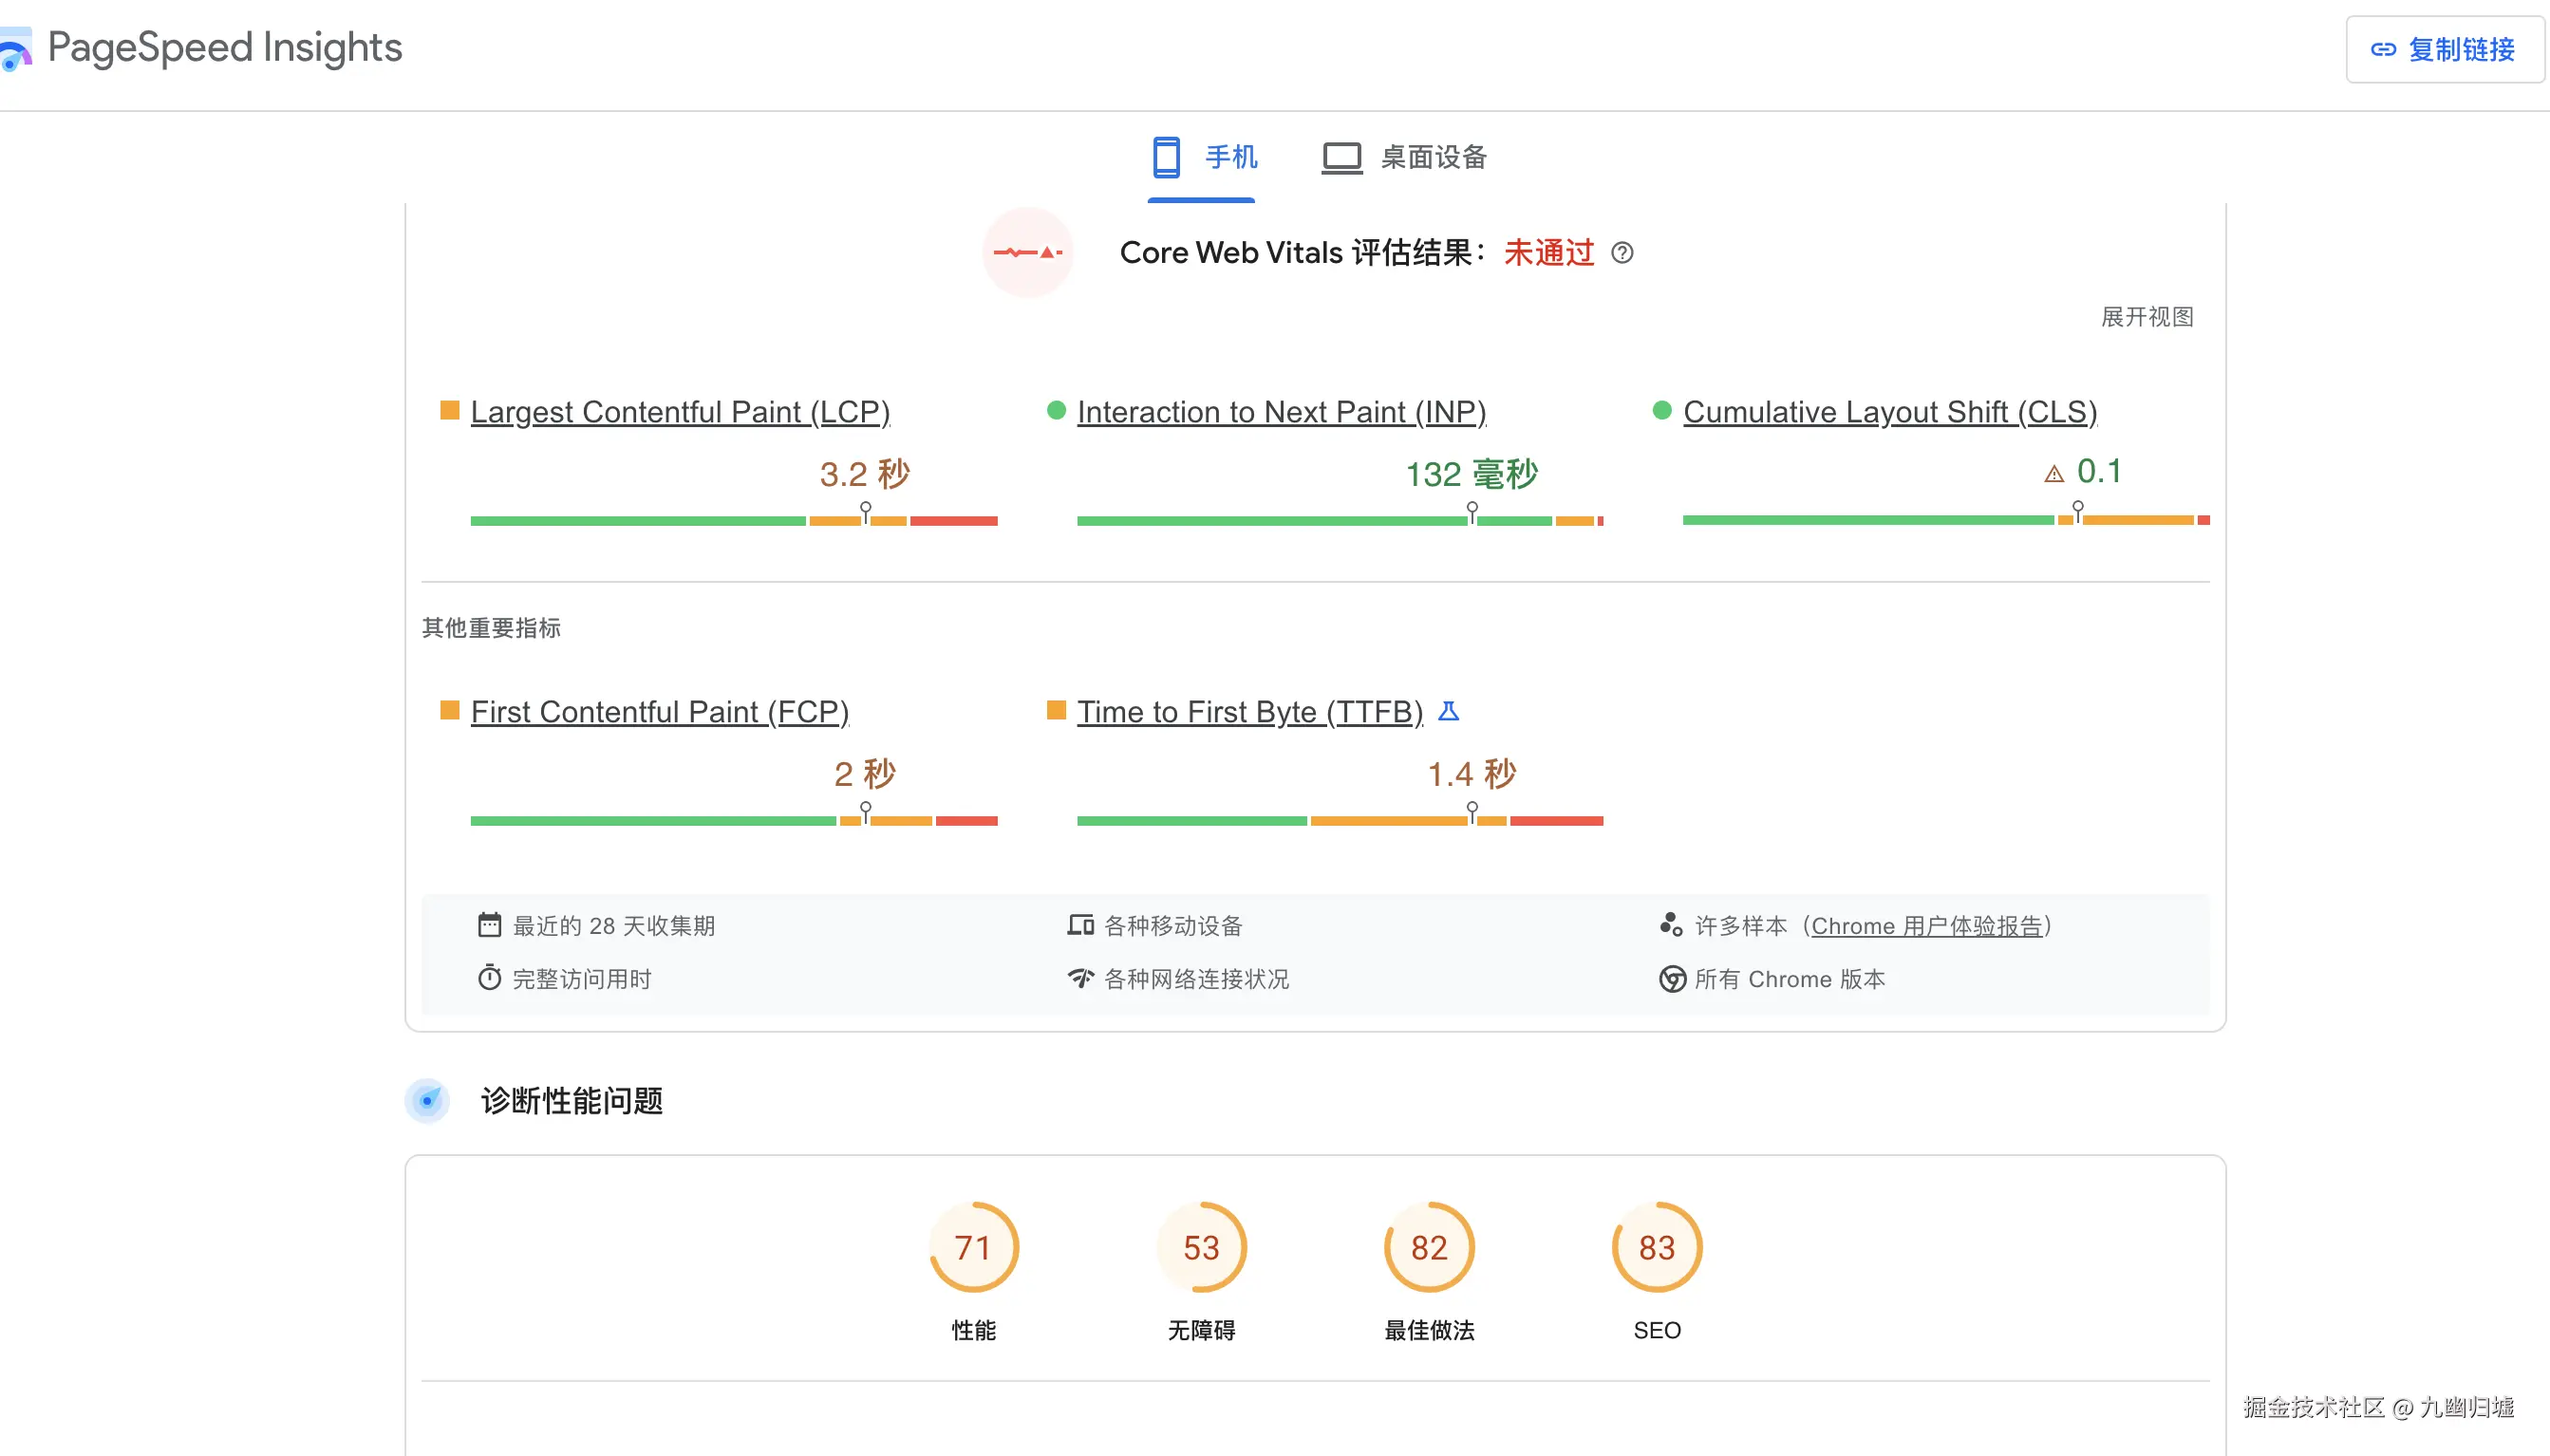Screen dimensions: 2550x1456
Task: Select the SEO score gauge 83
Action: (1656, 1247)
